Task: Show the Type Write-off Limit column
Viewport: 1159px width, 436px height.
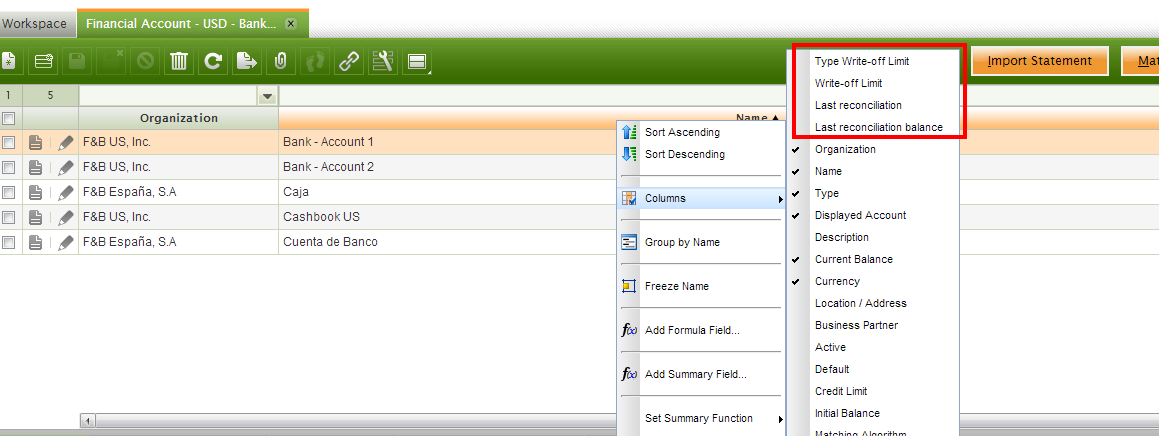Action: pyautogui.click(x=872, y=61)
